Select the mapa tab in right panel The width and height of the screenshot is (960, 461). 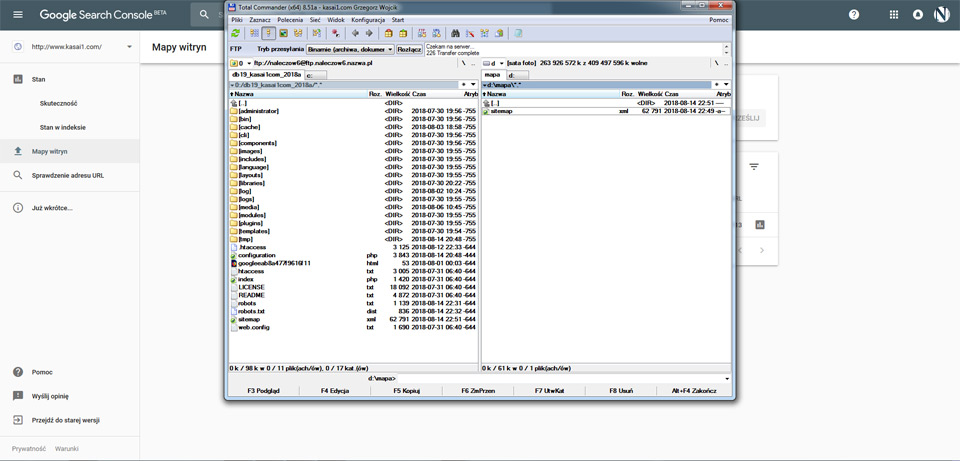[492, 74]
